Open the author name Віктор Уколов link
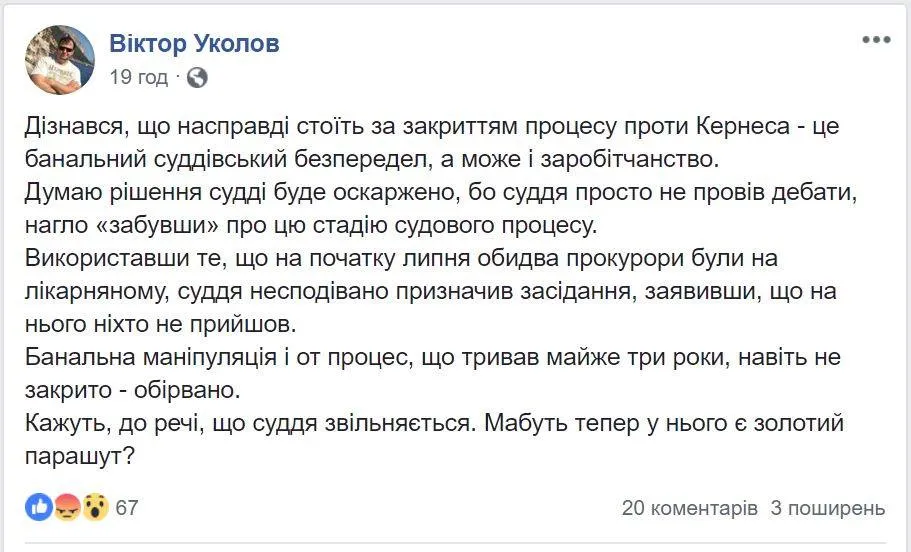Viewport: 911px width, 552px height. tap(194, 44)
